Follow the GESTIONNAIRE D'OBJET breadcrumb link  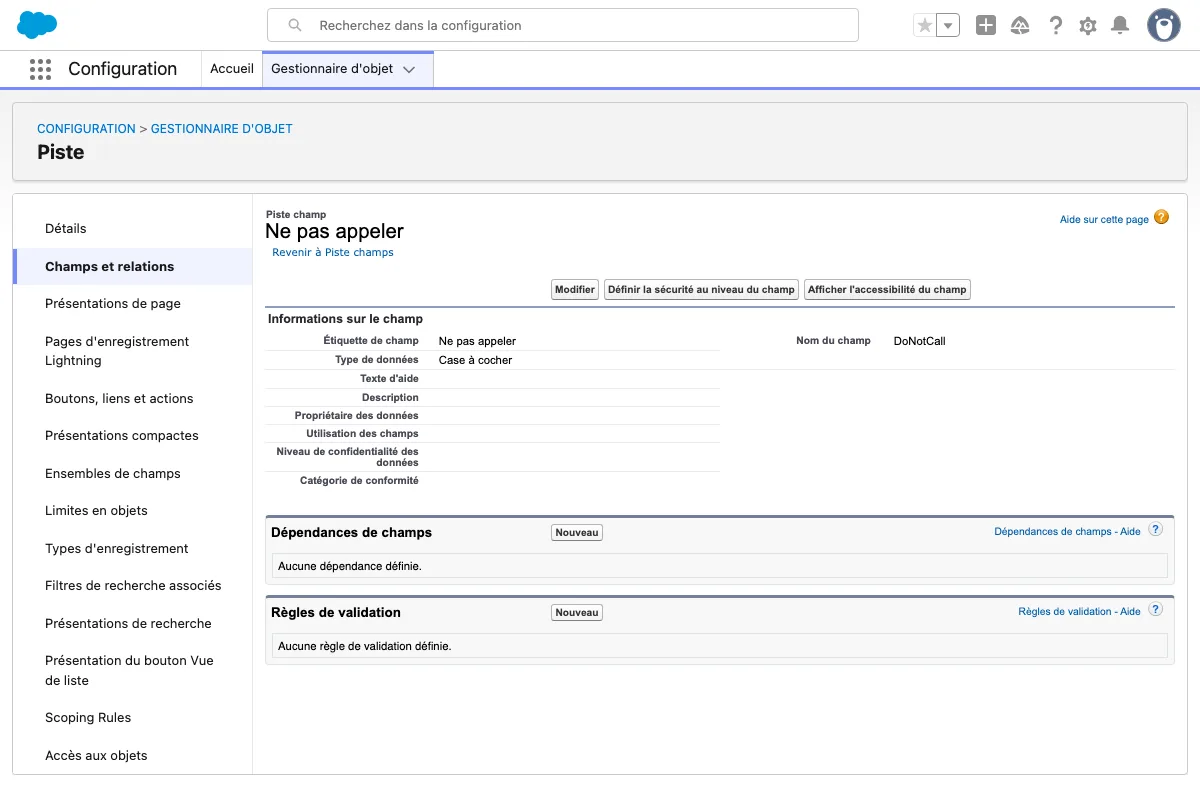pos(222,129)
